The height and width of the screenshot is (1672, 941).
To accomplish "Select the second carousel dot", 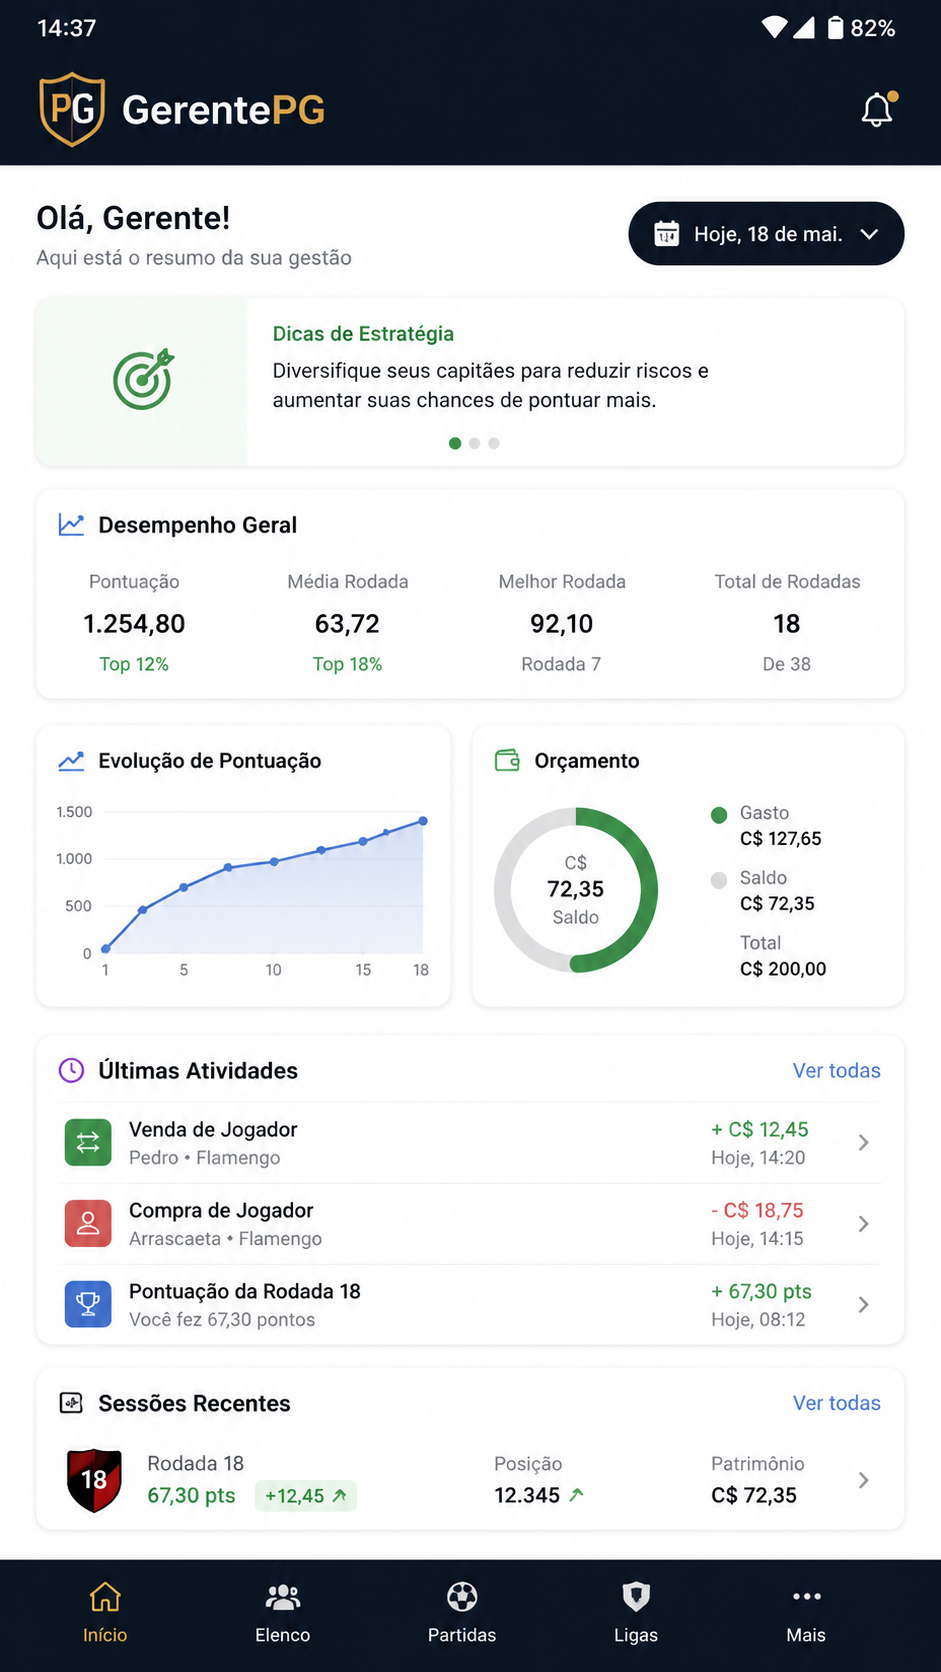I will (475, 443).
